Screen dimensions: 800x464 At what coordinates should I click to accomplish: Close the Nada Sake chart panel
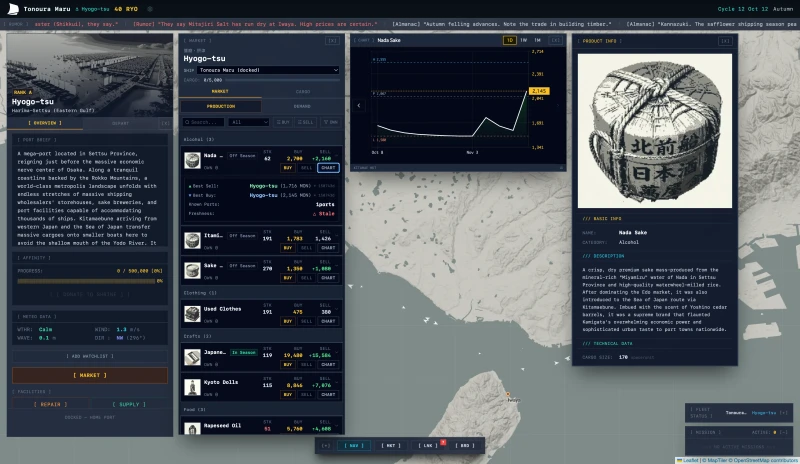pyautogui.click(x=556, y=40)
